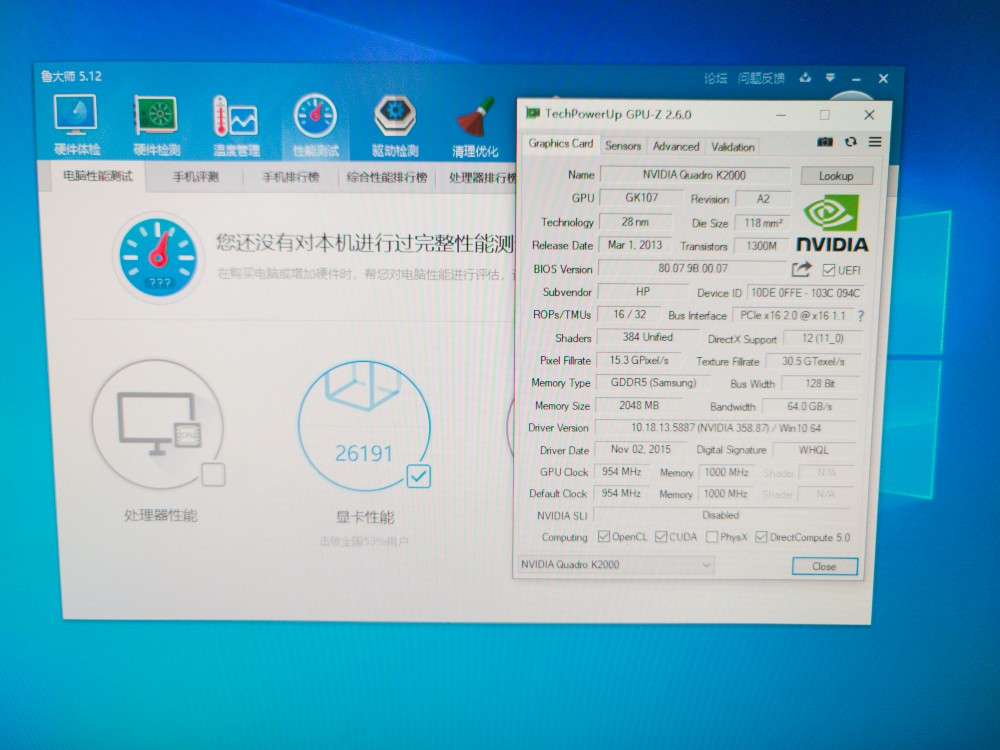Click the GPU-Z Close button

pos(824,566)
